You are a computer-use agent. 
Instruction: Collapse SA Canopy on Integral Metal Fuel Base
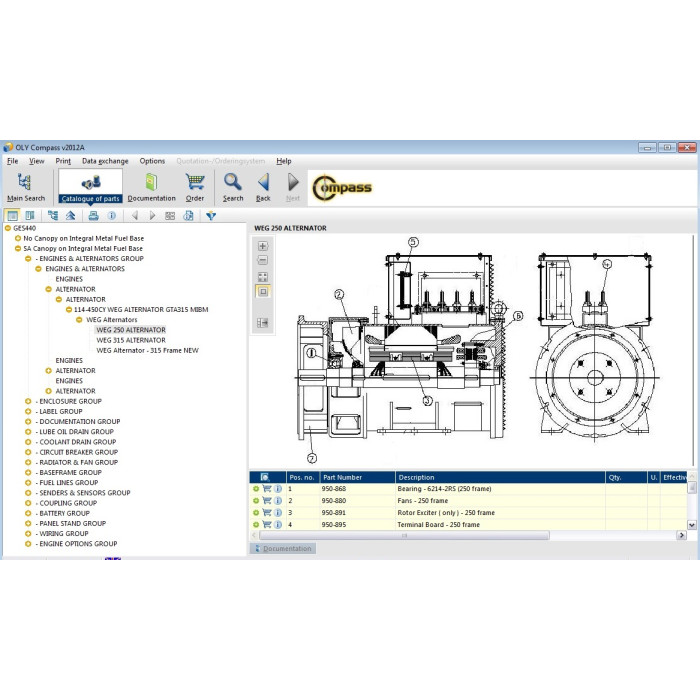pos(18,249)
